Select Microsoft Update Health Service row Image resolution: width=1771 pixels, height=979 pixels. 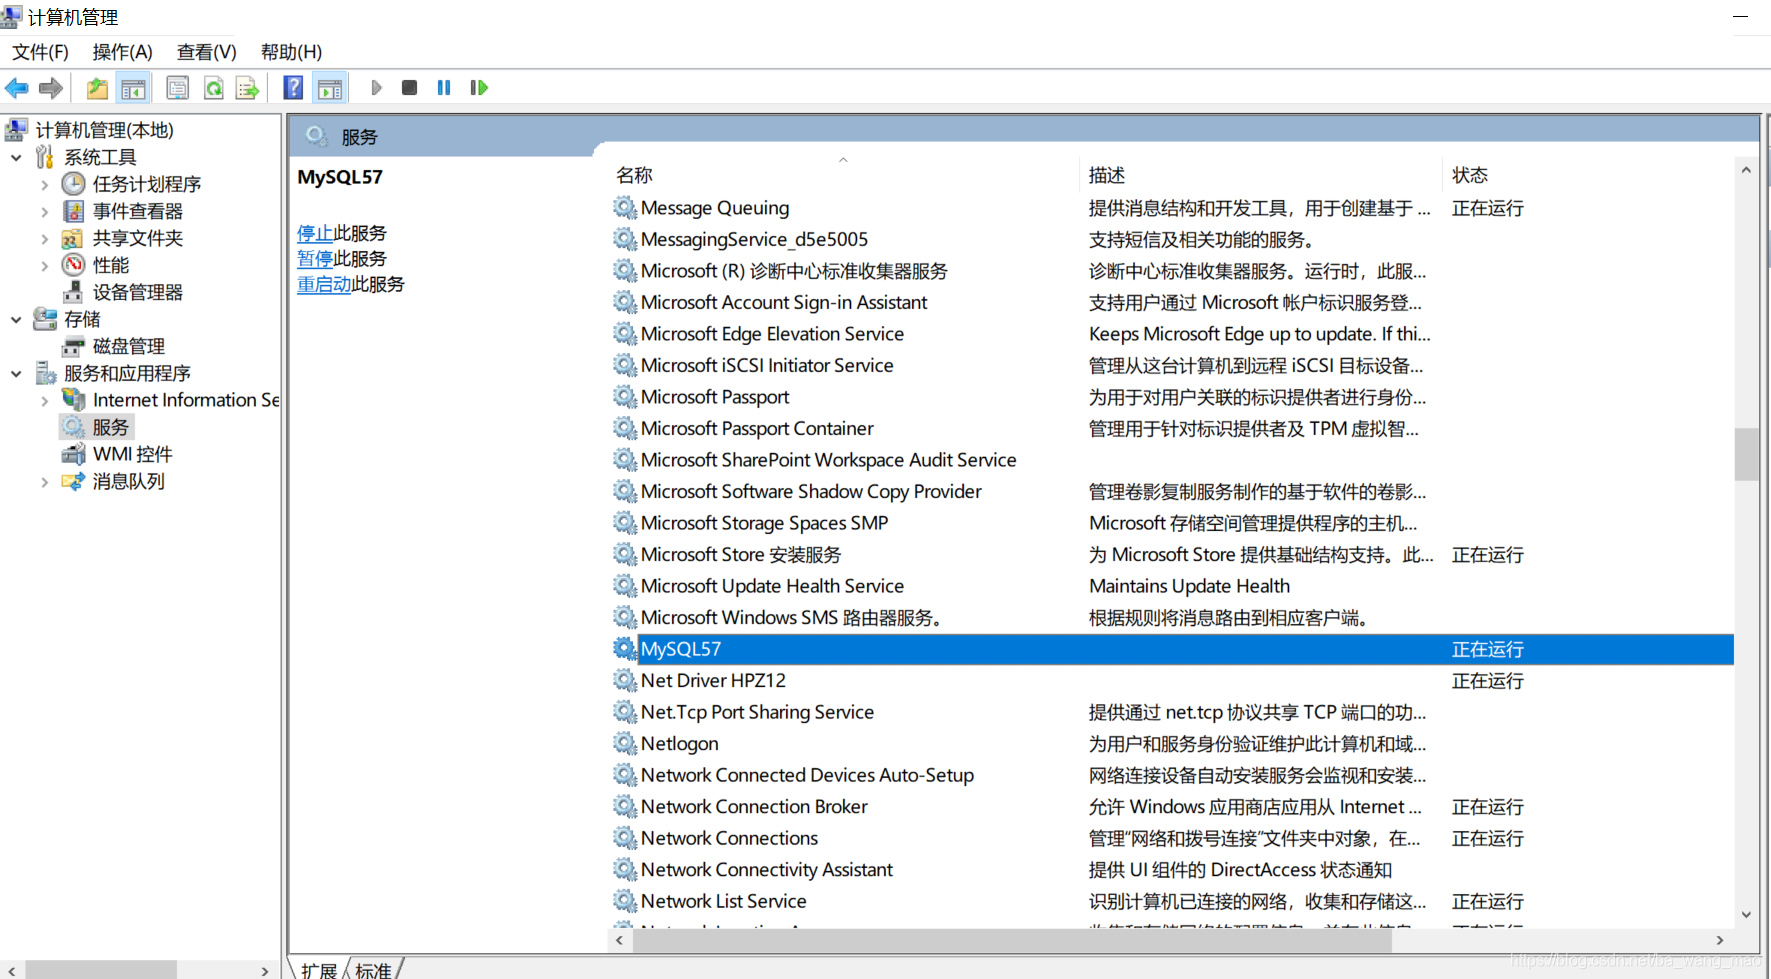[x=1172, y=586]
